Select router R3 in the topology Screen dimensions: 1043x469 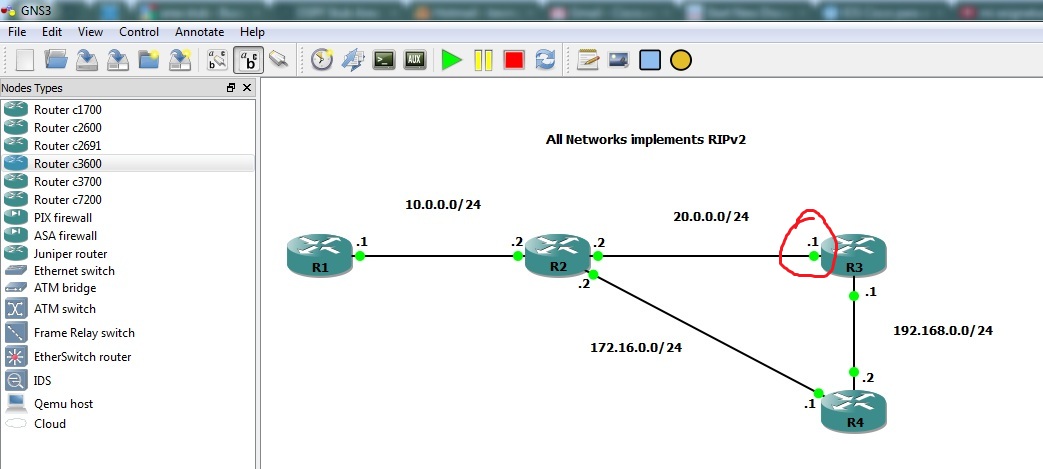pyautogui.click(x=854, y=256)
